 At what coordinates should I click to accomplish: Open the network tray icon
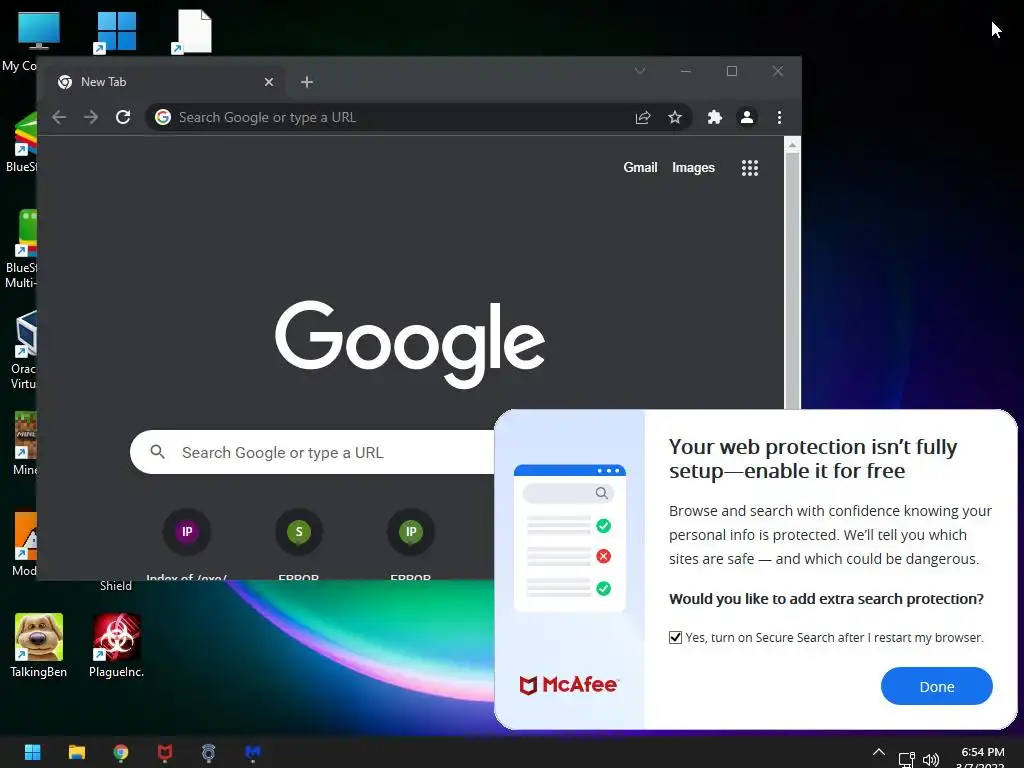tap(906, 760)
